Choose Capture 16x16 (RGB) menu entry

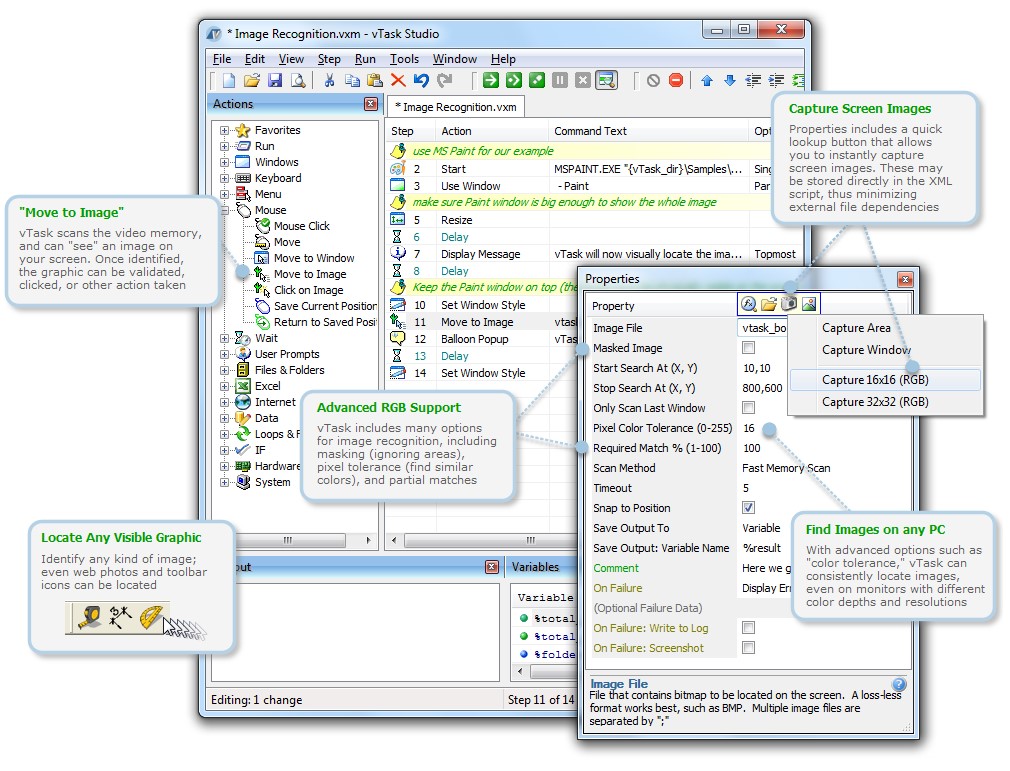pos(885,380)
